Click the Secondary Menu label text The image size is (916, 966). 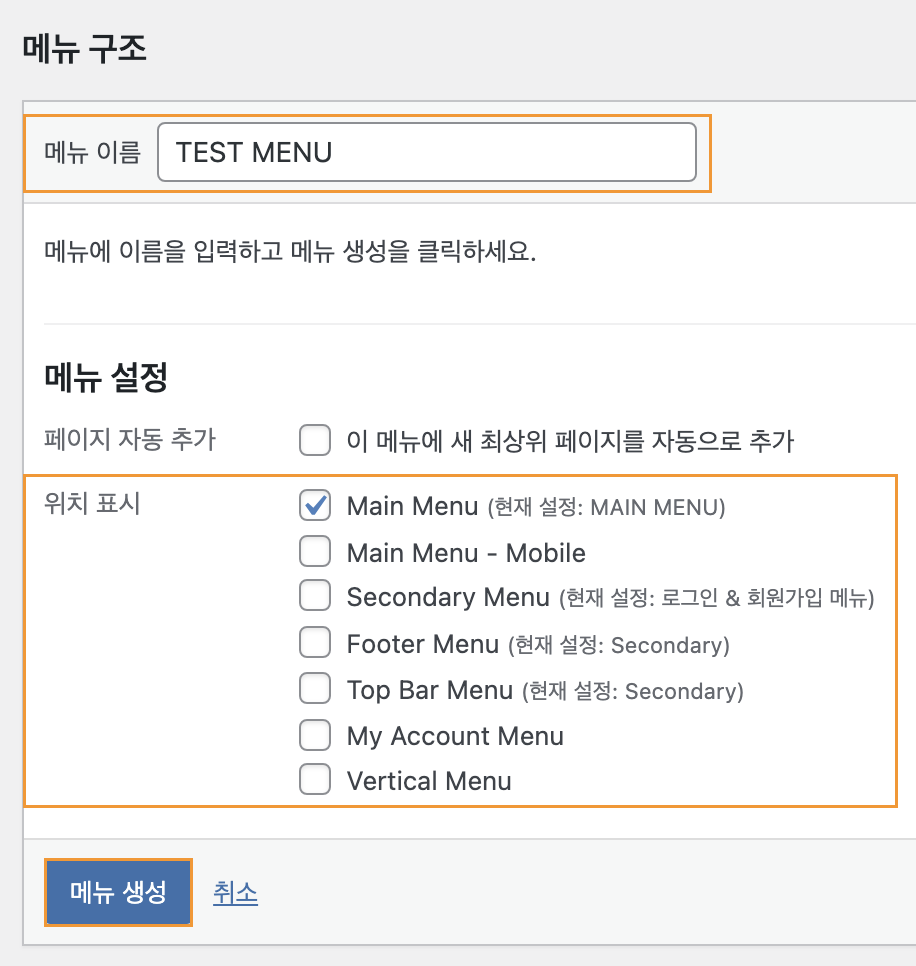pyautogui.click(x=448, y=597)
